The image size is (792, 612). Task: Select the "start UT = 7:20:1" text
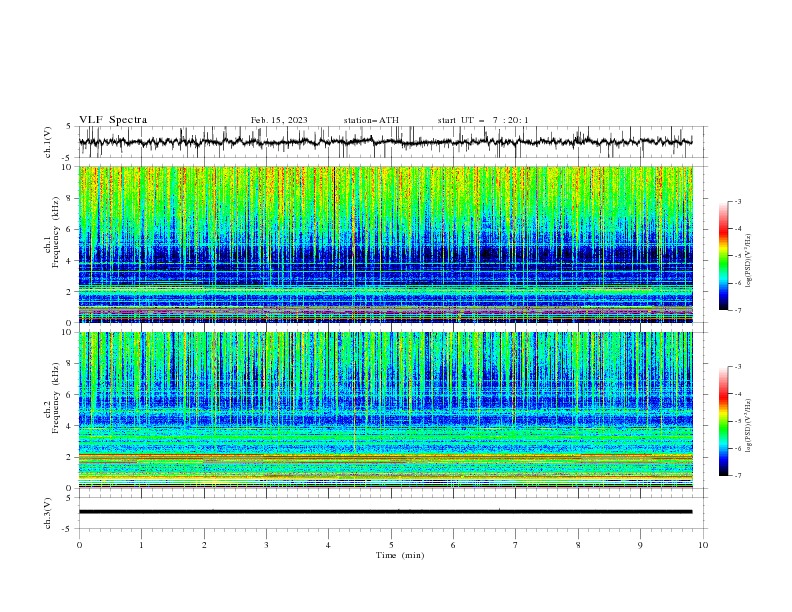click(x=483, y=120)
